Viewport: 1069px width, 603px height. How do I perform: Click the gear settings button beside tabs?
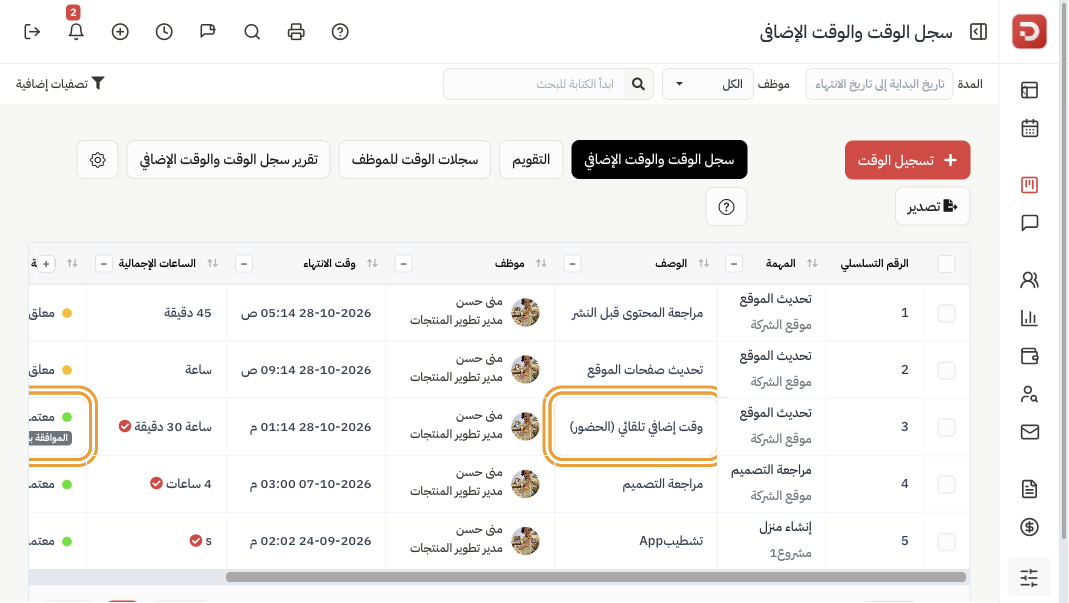click(x=97, y=160)
